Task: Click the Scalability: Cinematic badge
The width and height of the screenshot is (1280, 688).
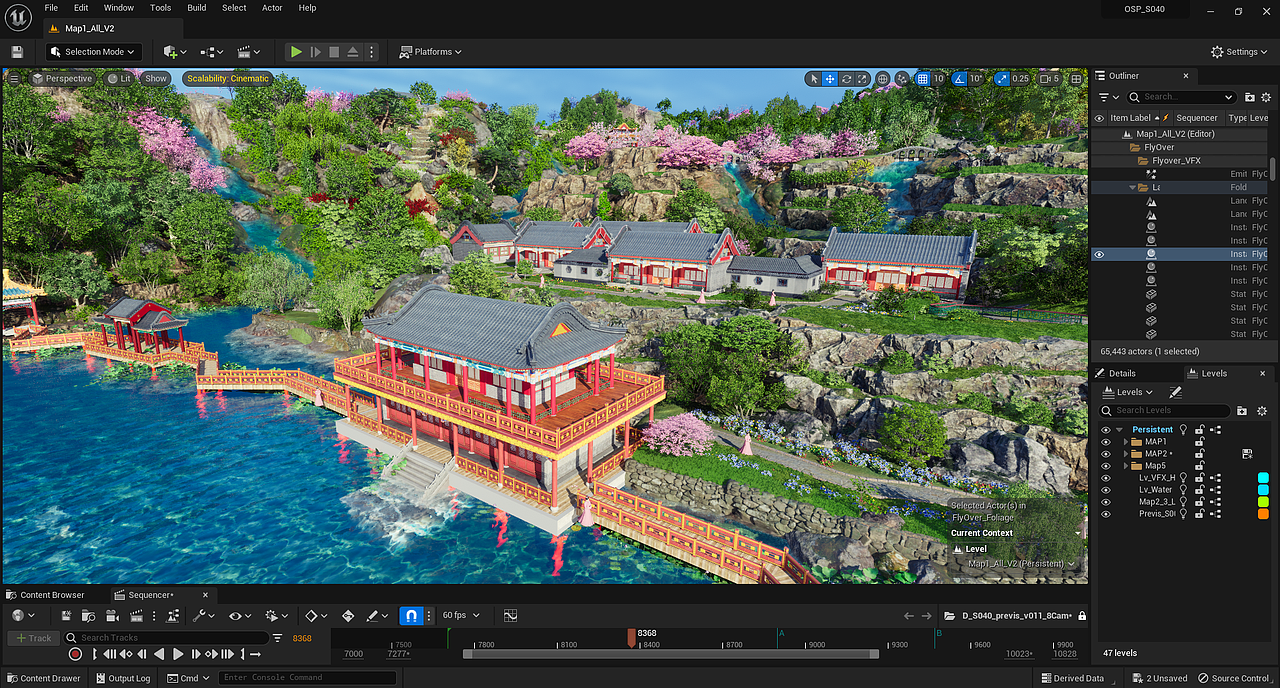Action: [x=228, y=78]
